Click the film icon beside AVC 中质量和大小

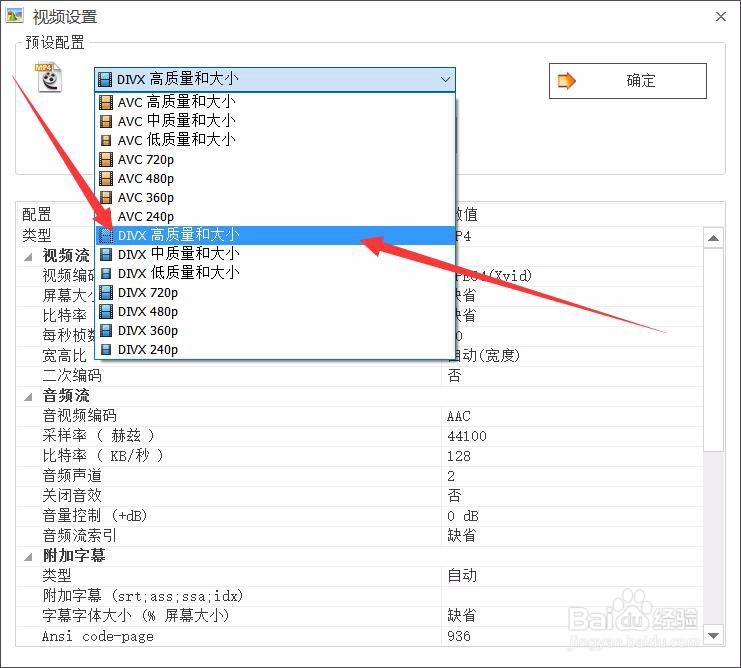[106, 121]
